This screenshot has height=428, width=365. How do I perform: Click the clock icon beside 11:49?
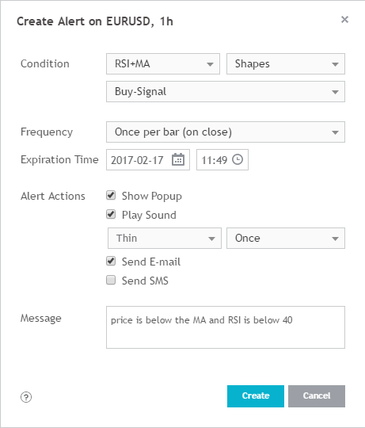tap(237, 160)
